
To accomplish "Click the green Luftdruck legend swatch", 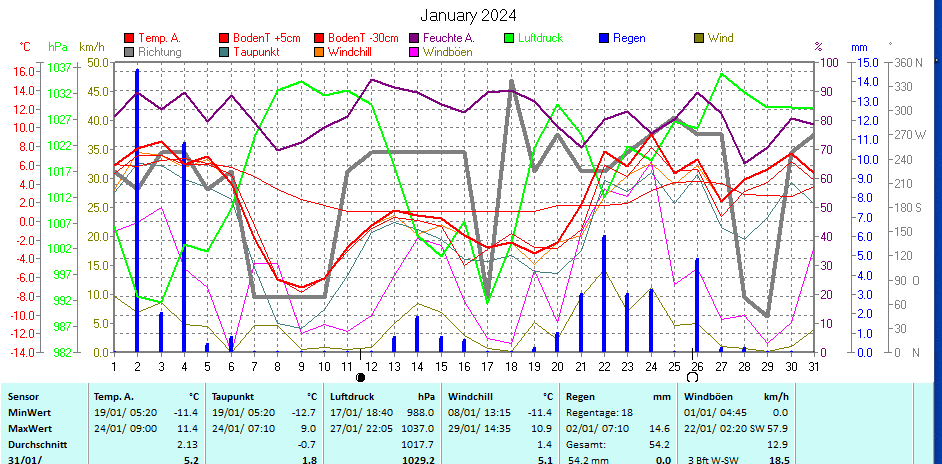I will click(x=509, y=38).
